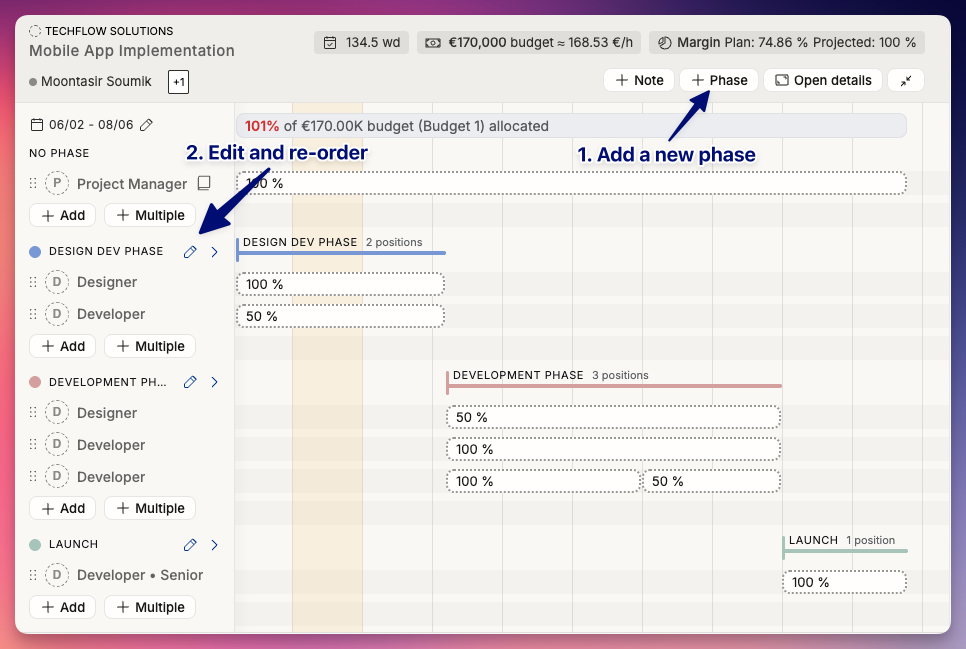
Task: Add Multiple positions to Development Phase
Action: tap(150, 508)
